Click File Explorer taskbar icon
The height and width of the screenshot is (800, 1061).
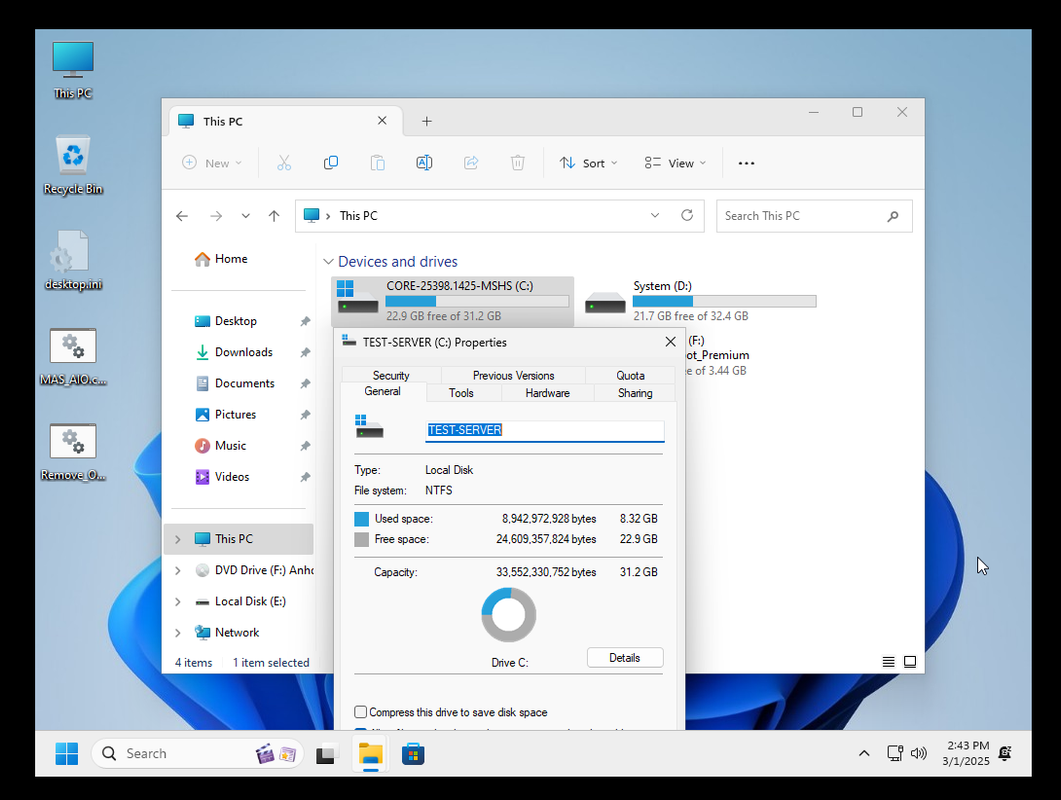click(370, 753)
